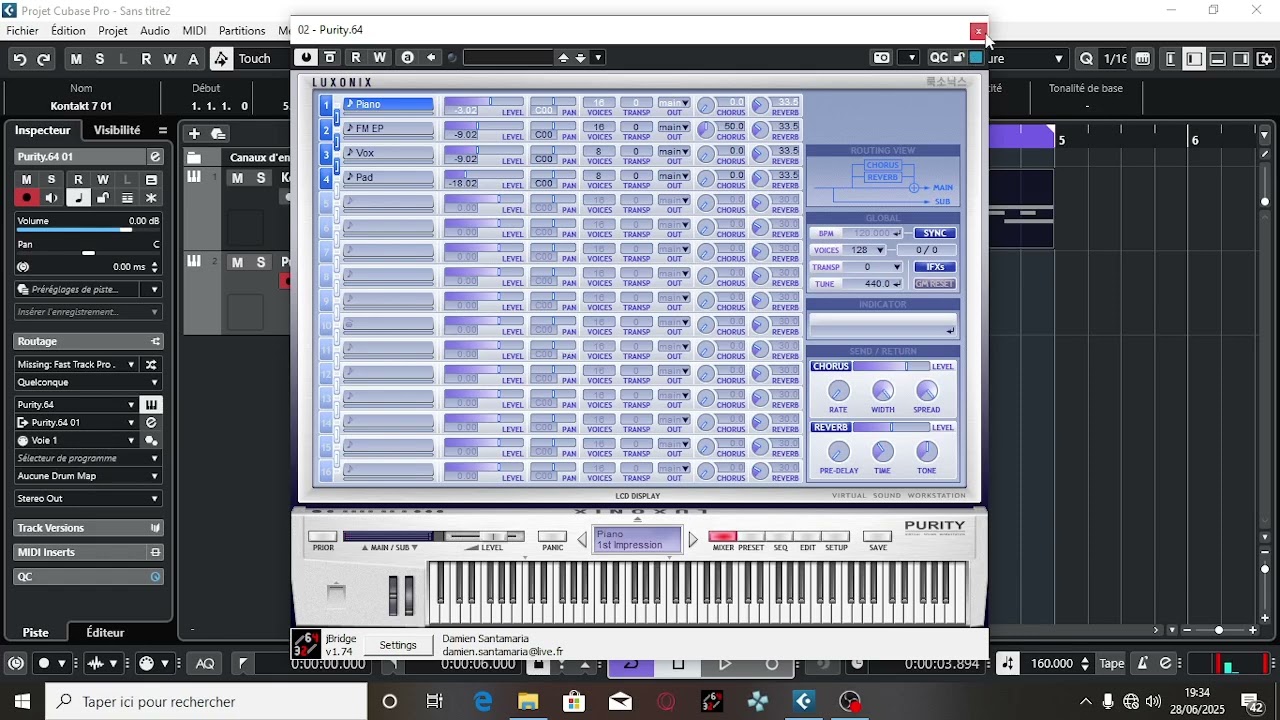The height and width of the screenshot is (720, 1280).
Task: Click the Redo arrow in Cubase toolbar
Action: click(43, 59)
